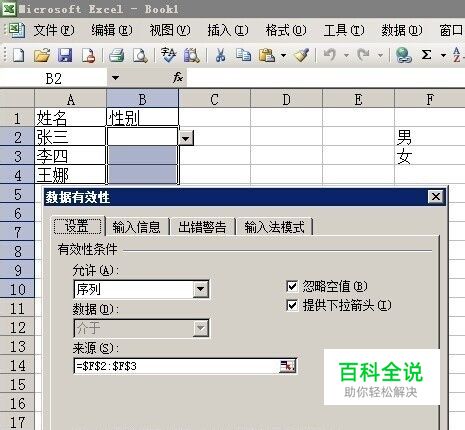
Task: Switch to the 输入法模式 tab
Action: (x=274, y=227)
